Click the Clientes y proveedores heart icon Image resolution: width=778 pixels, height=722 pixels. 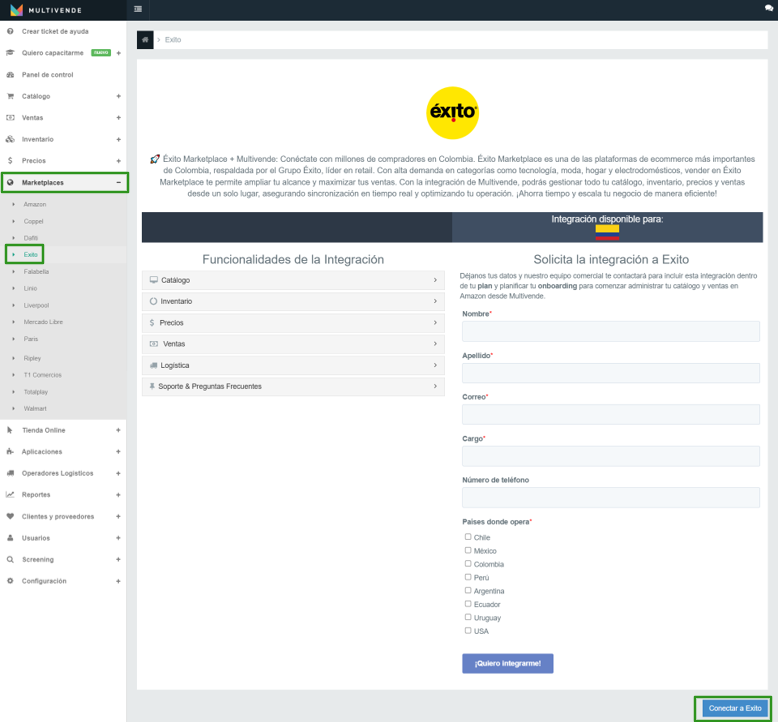tap(10, 517)
